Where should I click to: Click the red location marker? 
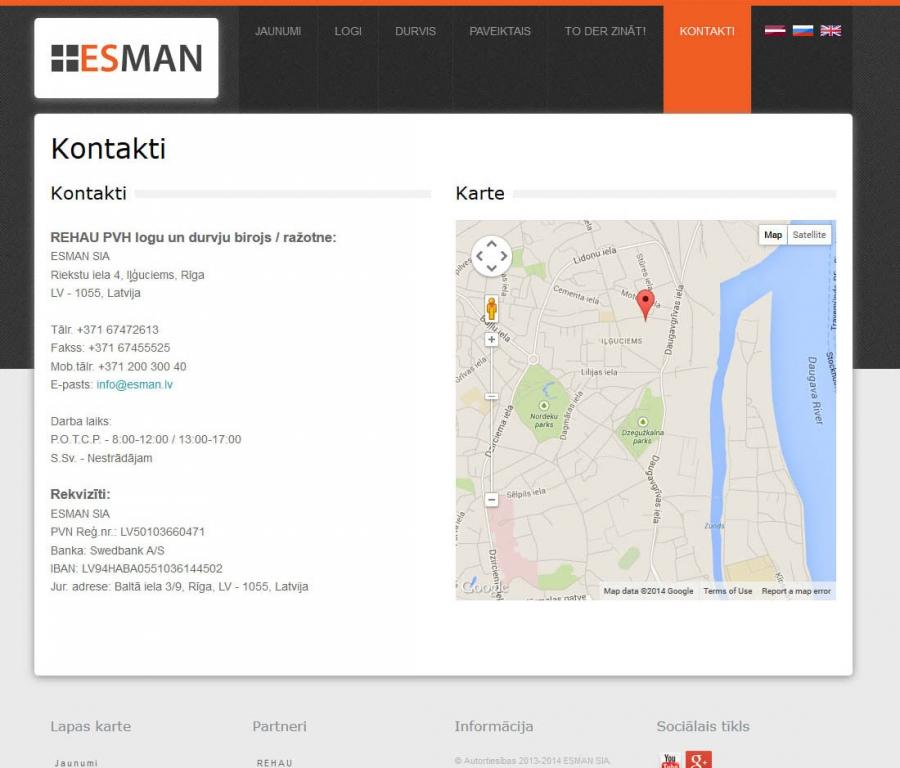pyautogui.click(x=646, y=304)
